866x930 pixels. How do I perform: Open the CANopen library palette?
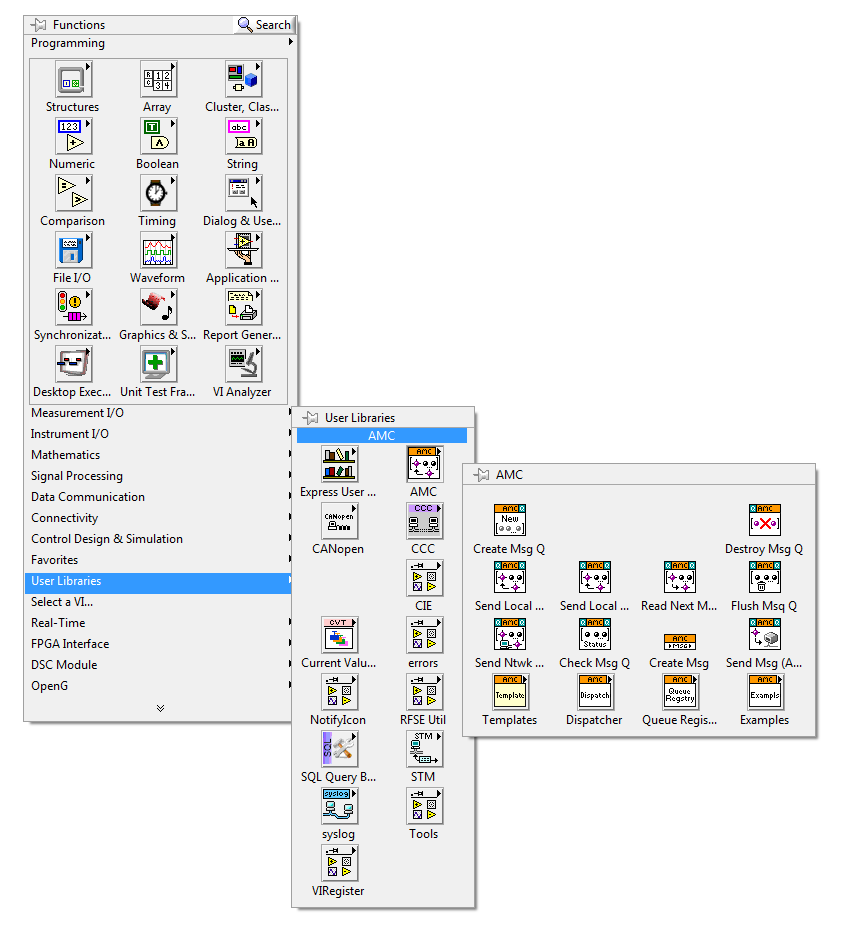339,521
